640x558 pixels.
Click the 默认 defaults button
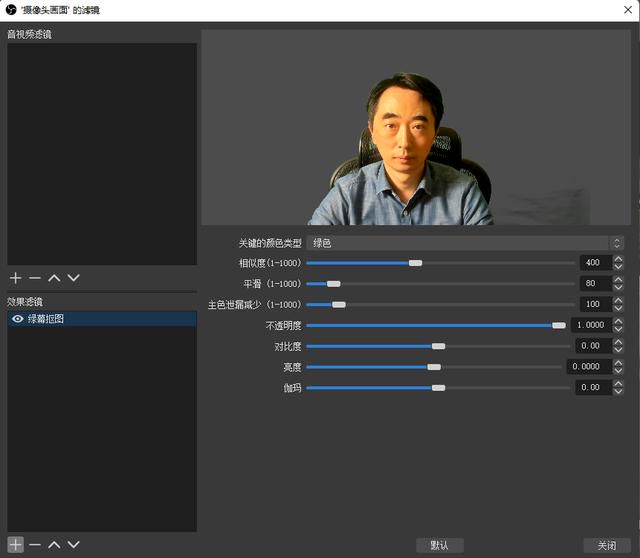(440, 545)
